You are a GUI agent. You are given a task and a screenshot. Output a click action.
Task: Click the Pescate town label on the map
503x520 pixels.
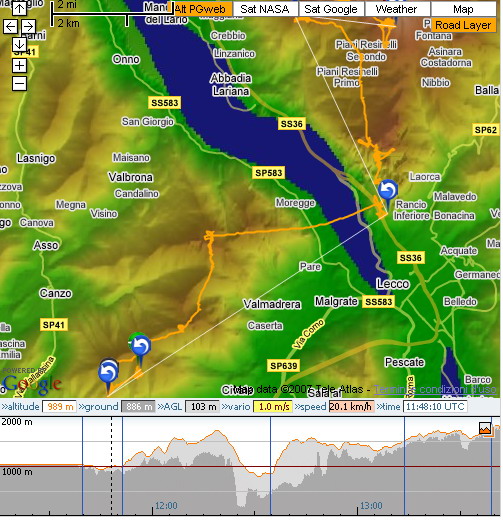coord(405,362)
